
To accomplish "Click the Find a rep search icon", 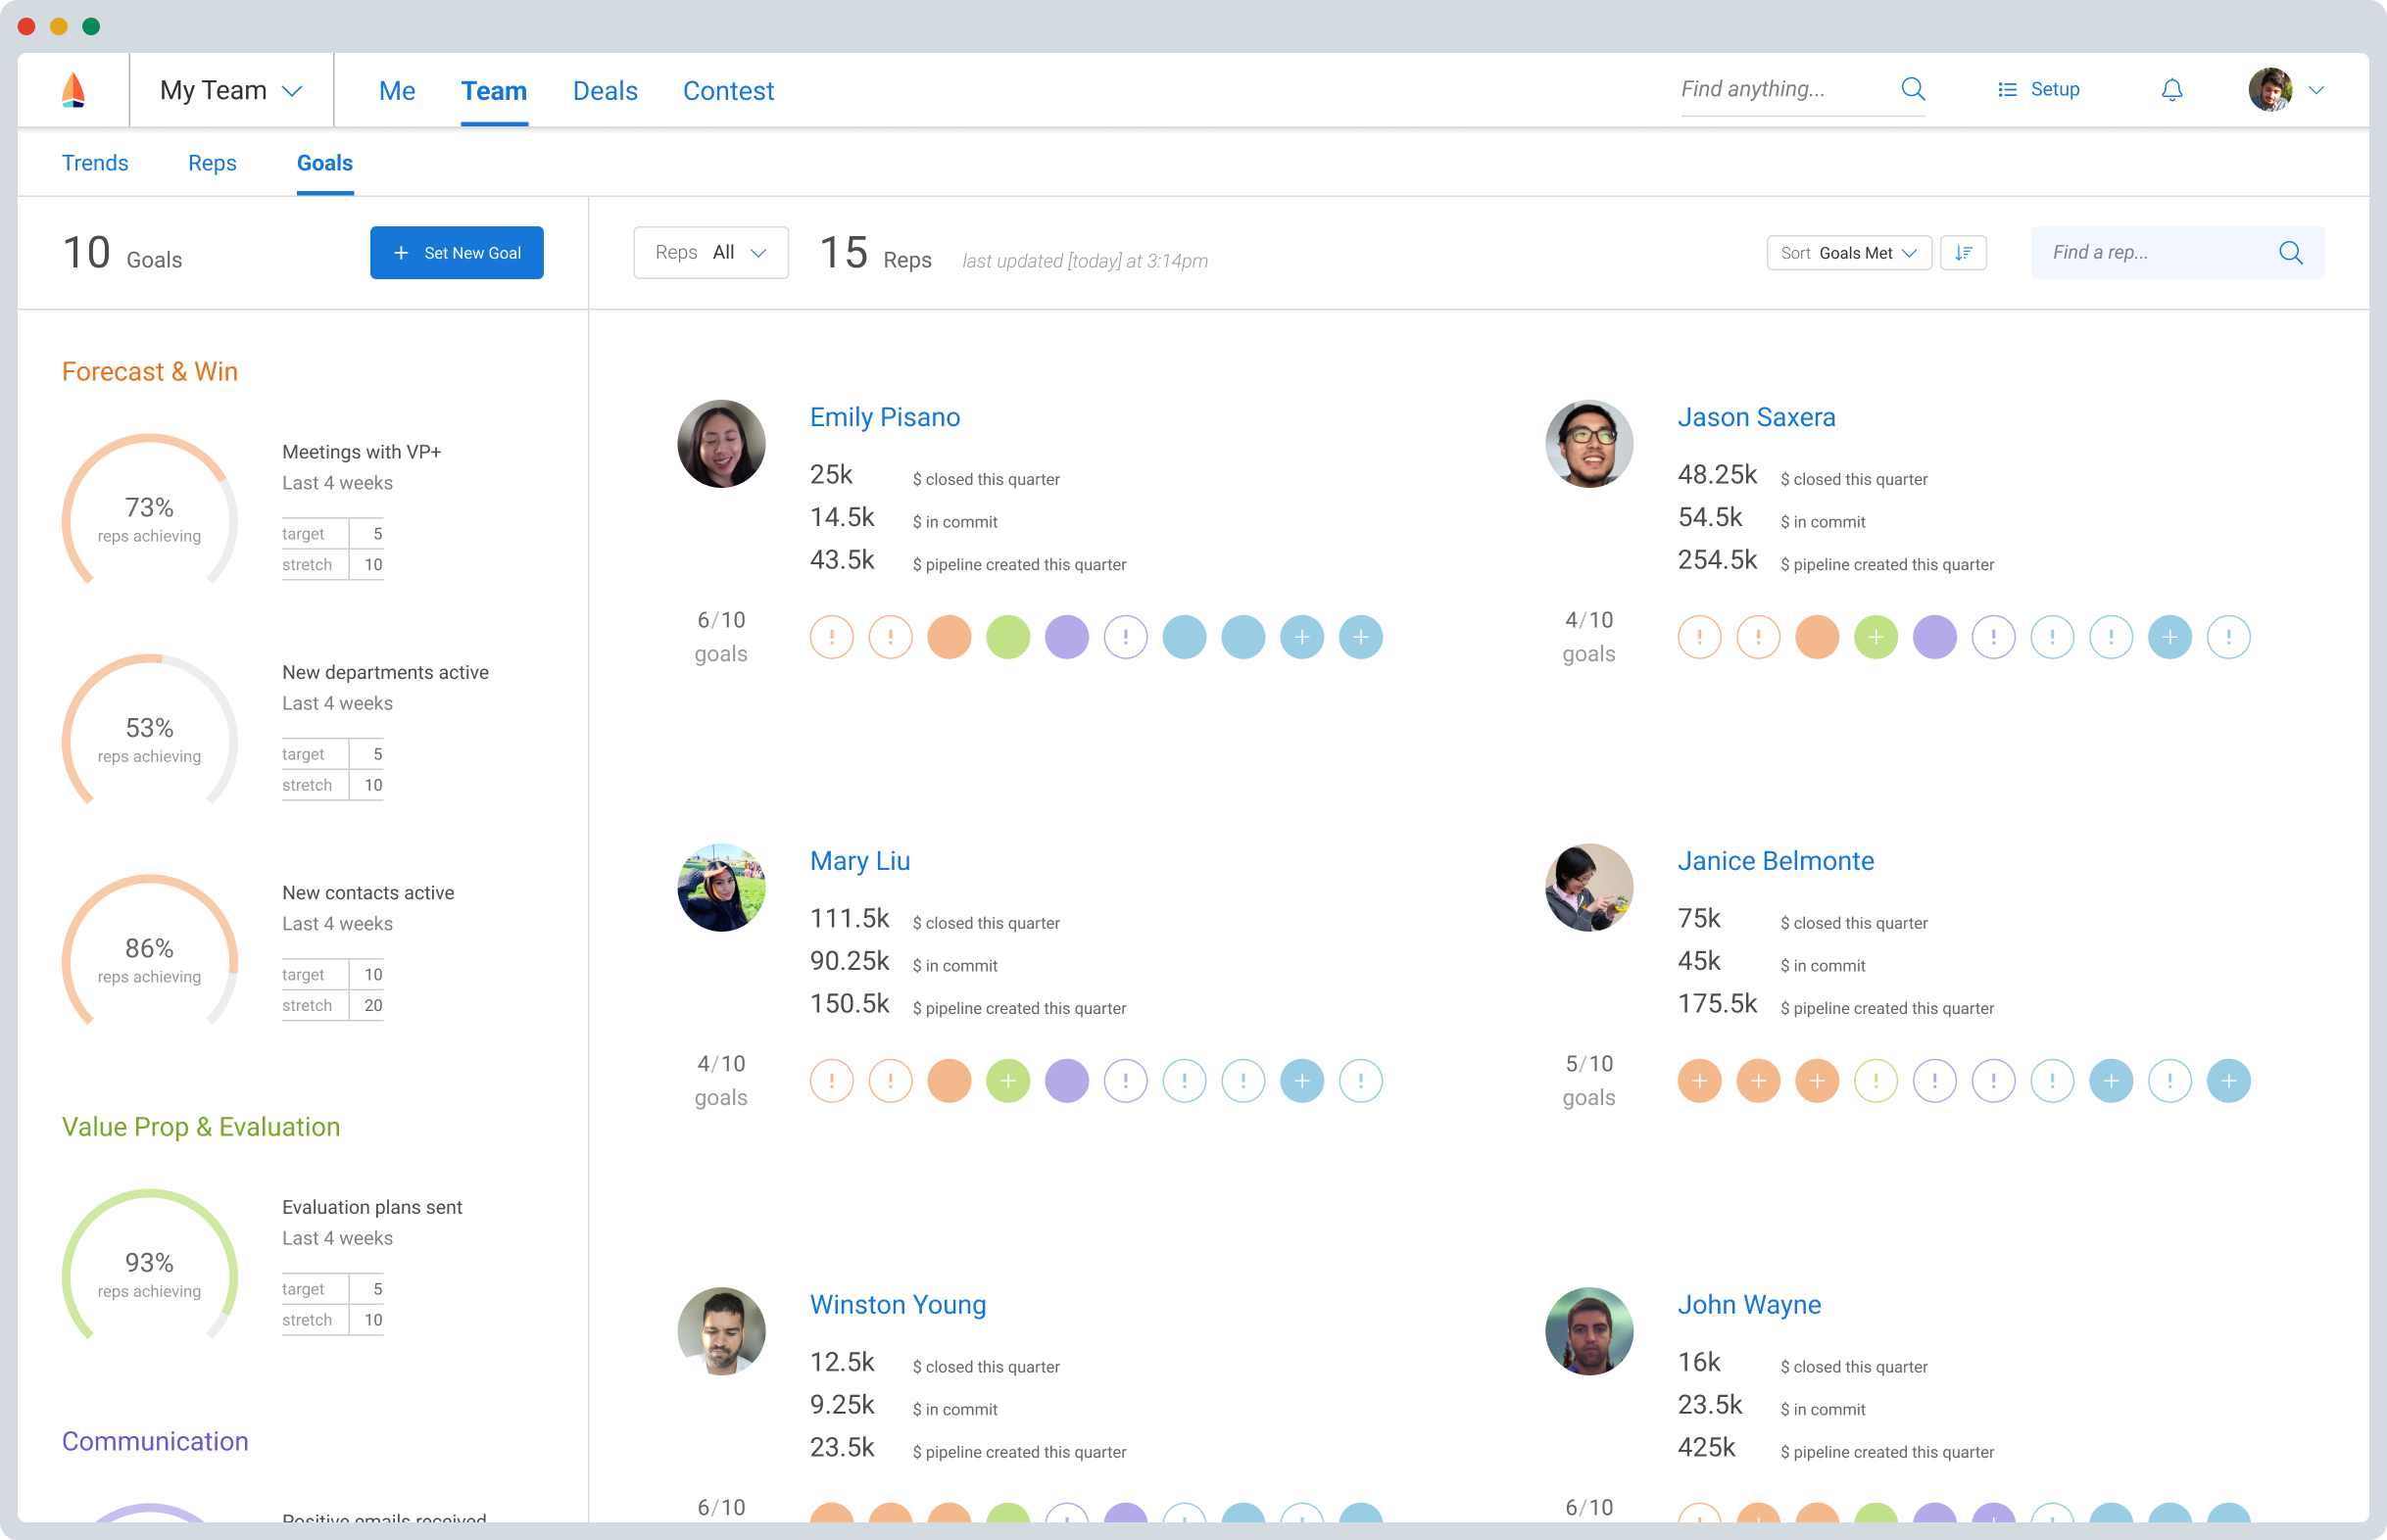I will click(x=2290, y=253).
